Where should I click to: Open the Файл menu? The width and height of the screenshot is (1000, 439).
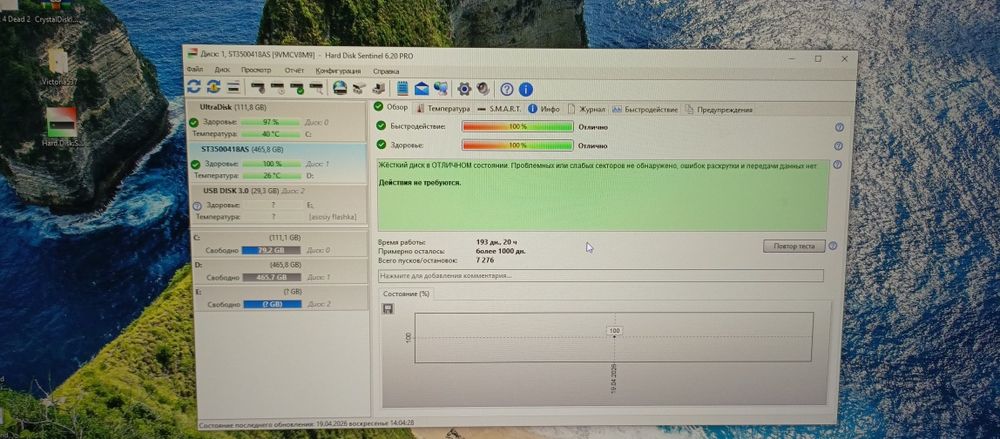tap(195, 70)
